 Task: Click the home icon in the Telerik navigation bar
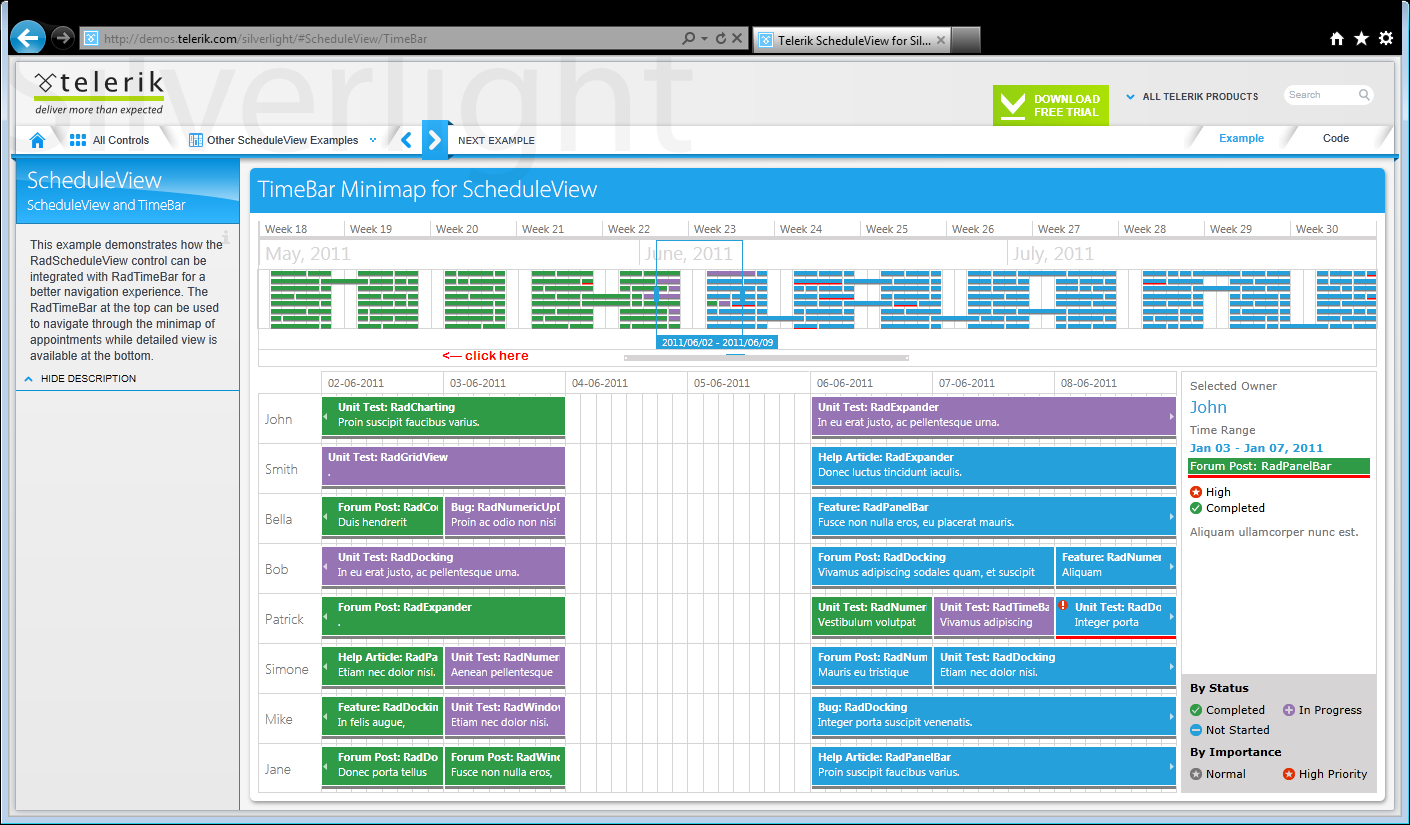click(x=38, y=140)
